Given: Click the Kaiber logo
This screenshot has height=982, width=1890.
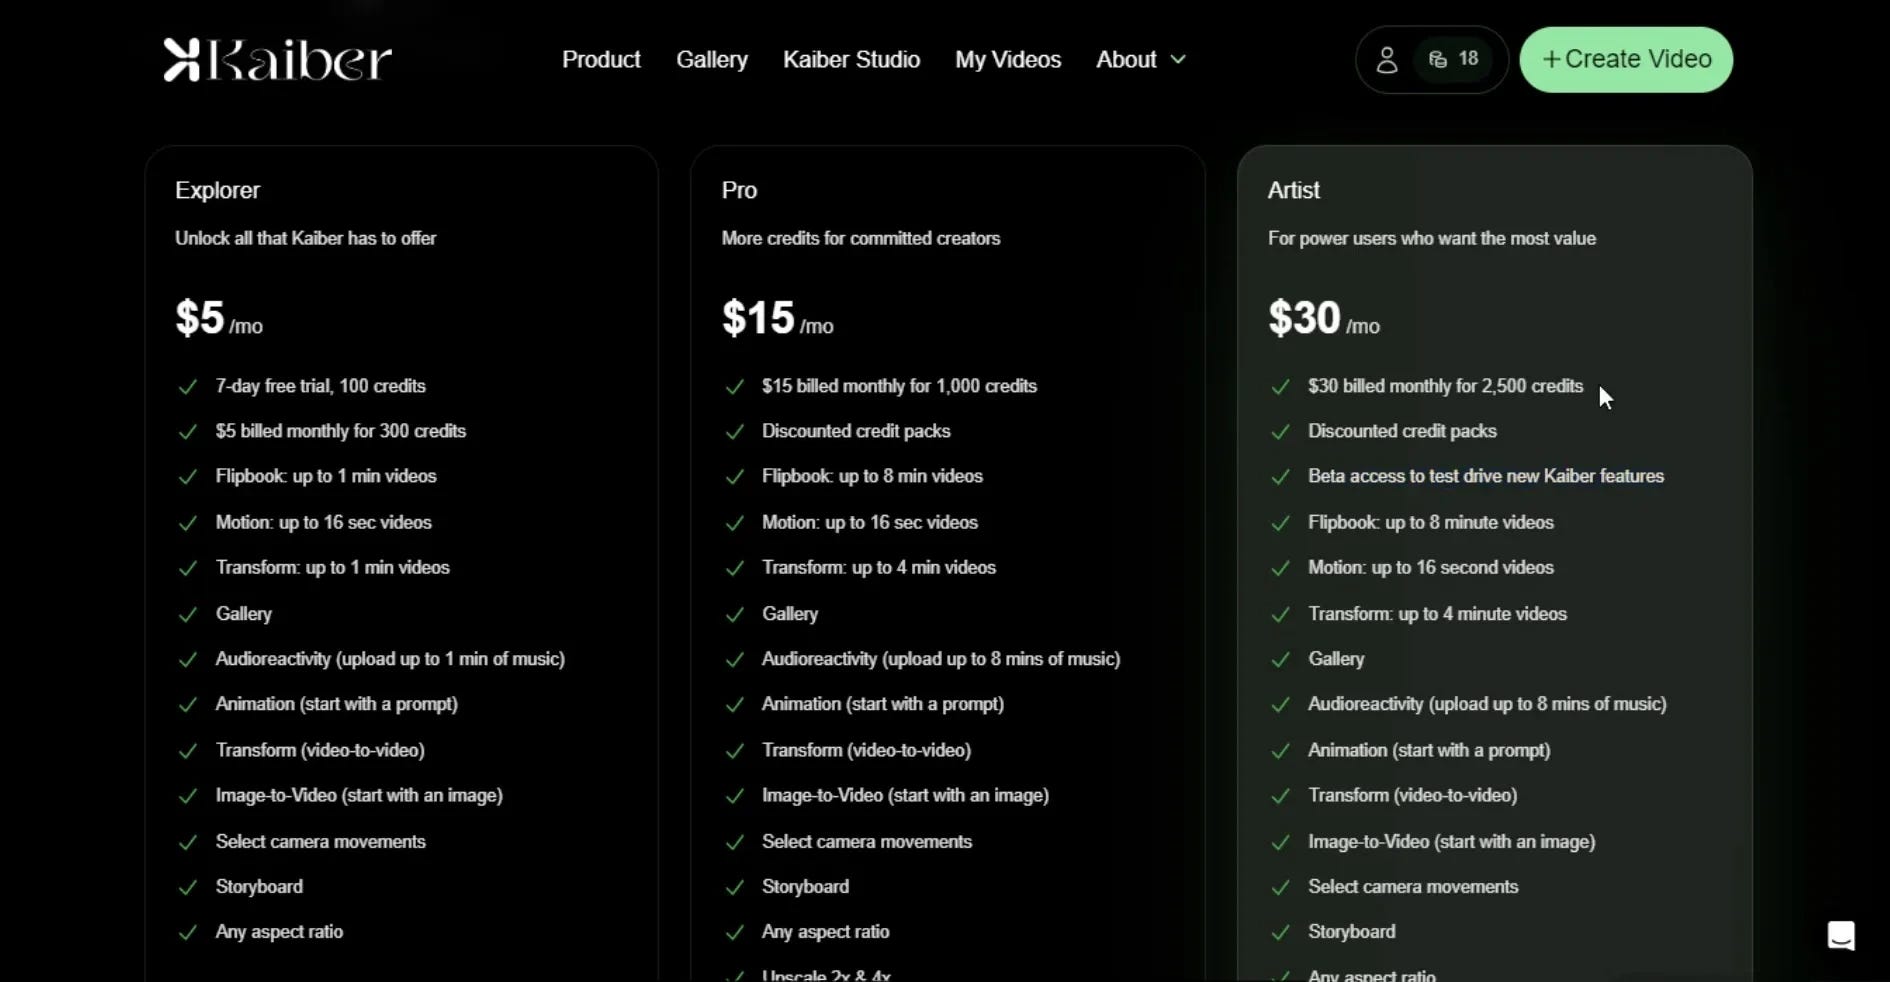Looking at the screenshot, I should tap(276, 59).
